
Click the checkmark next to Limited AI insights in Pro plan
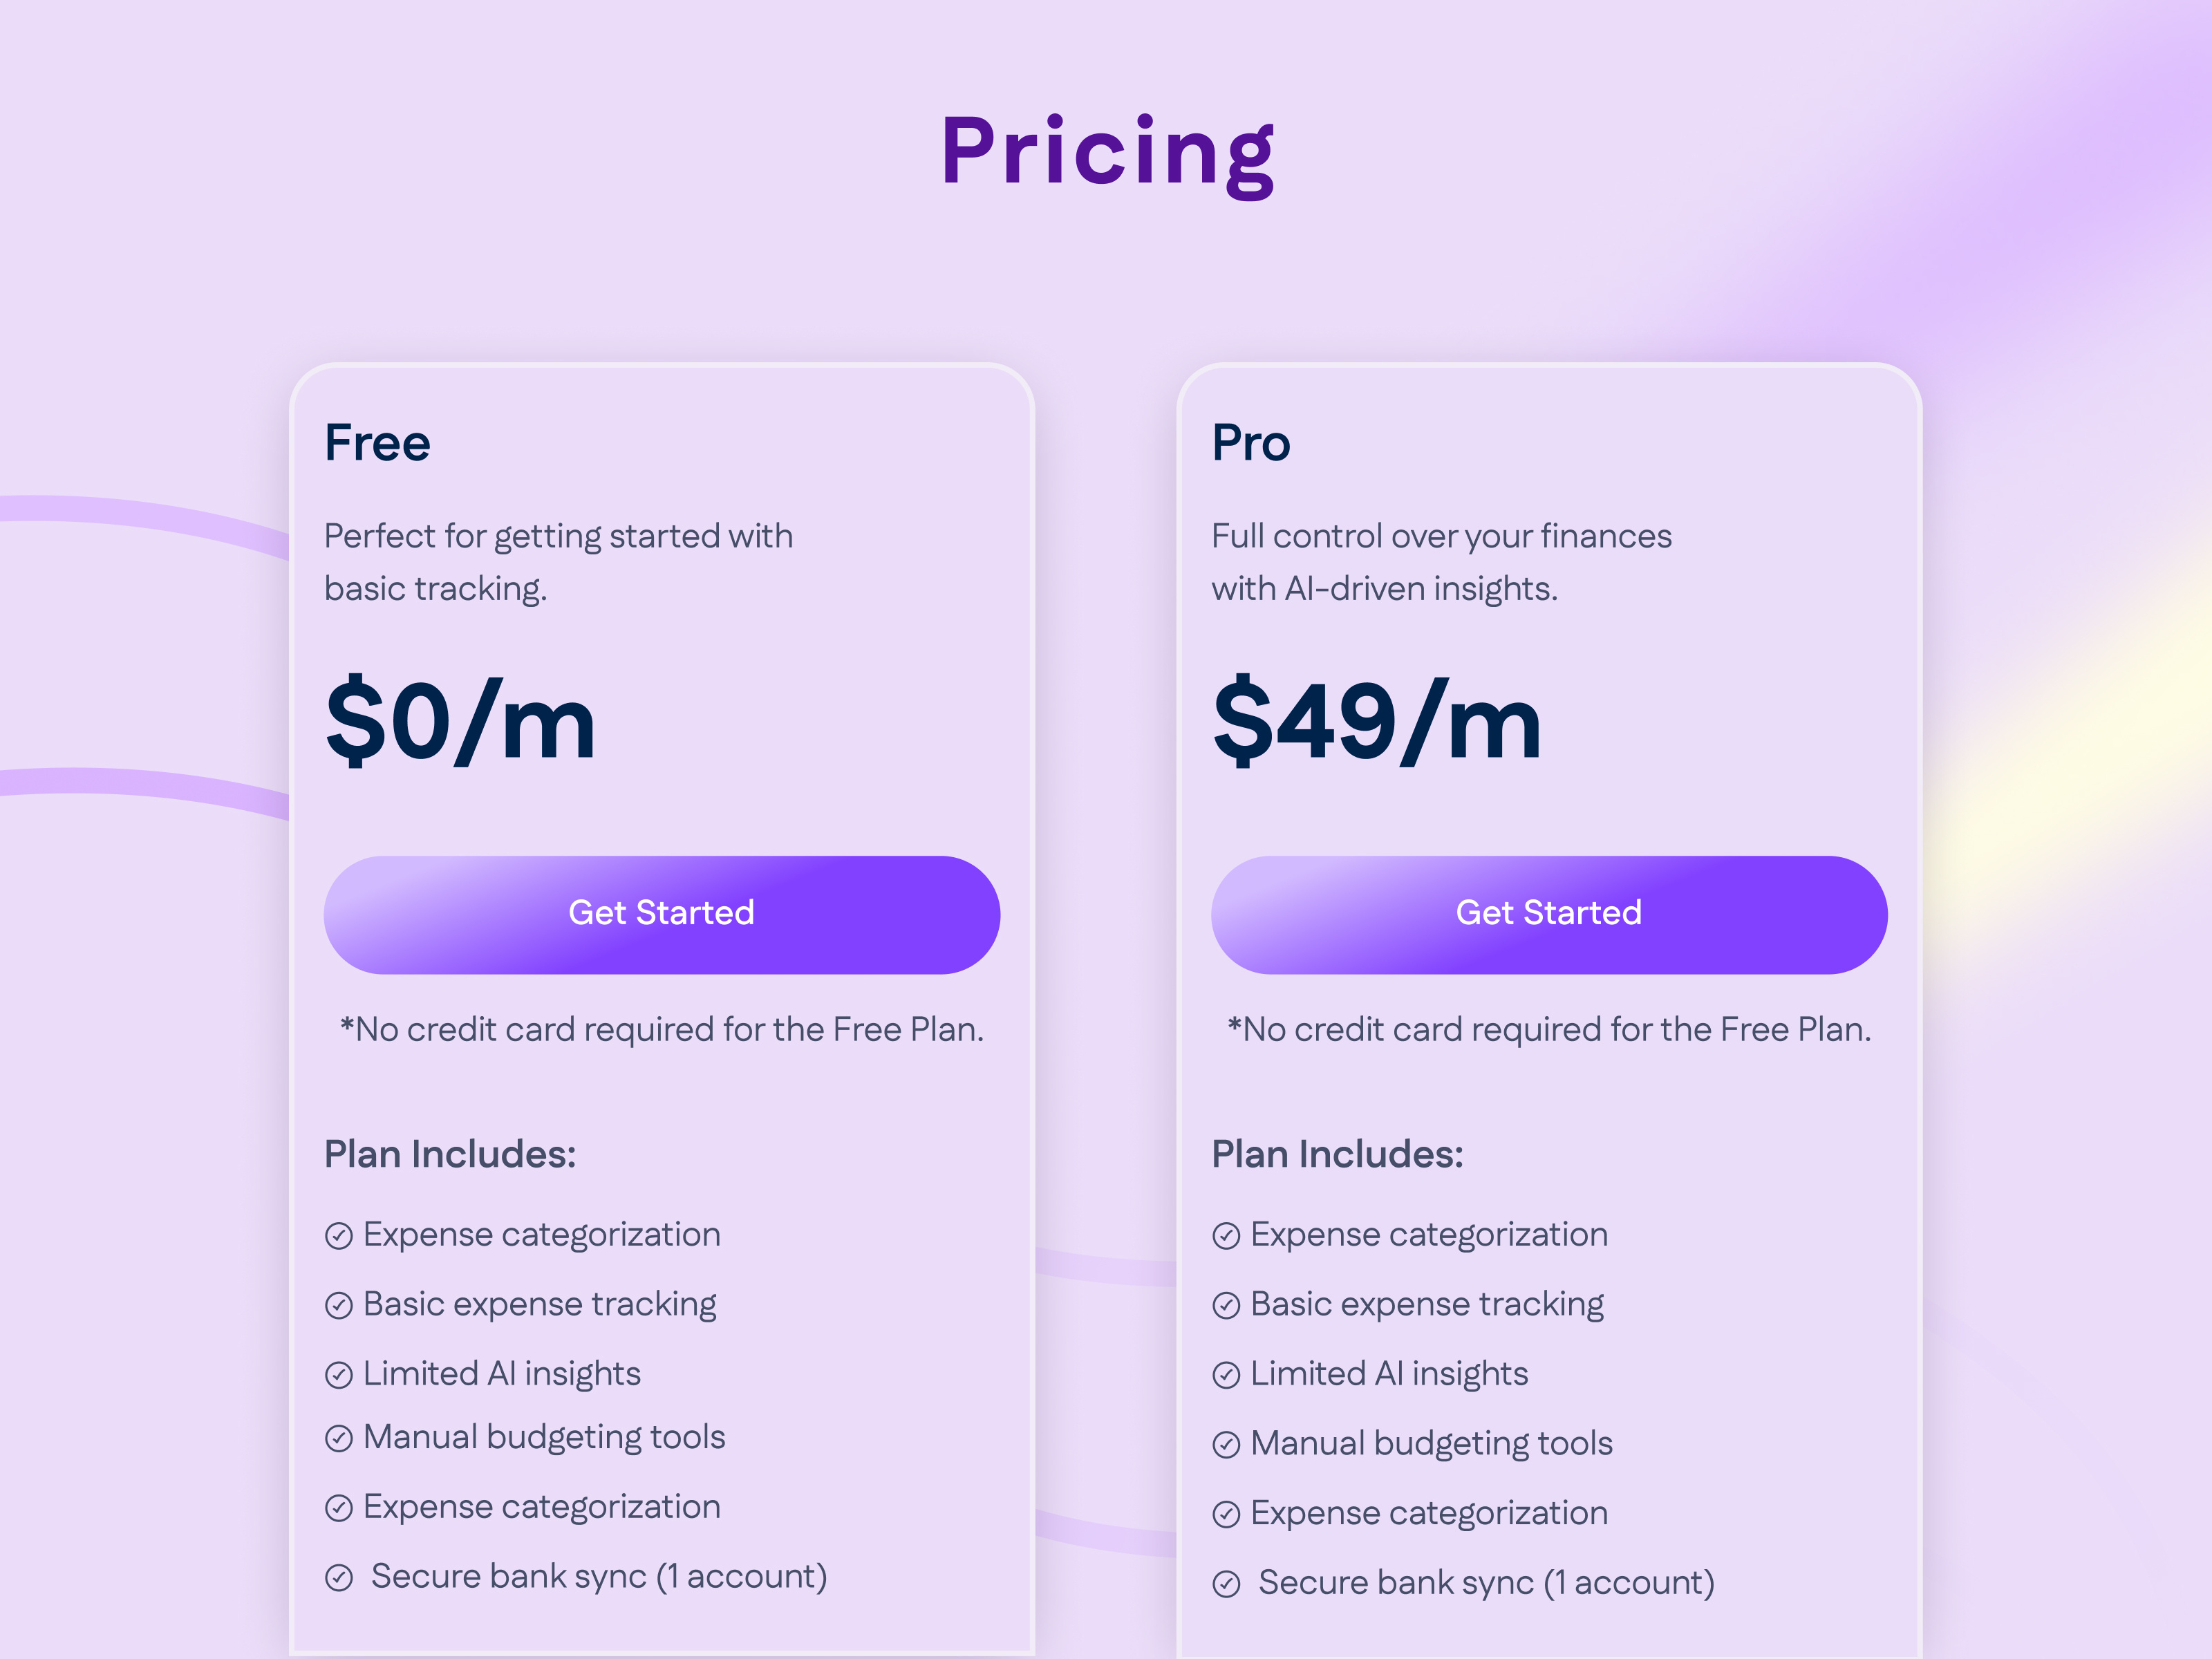[x=1227, y=1374]
